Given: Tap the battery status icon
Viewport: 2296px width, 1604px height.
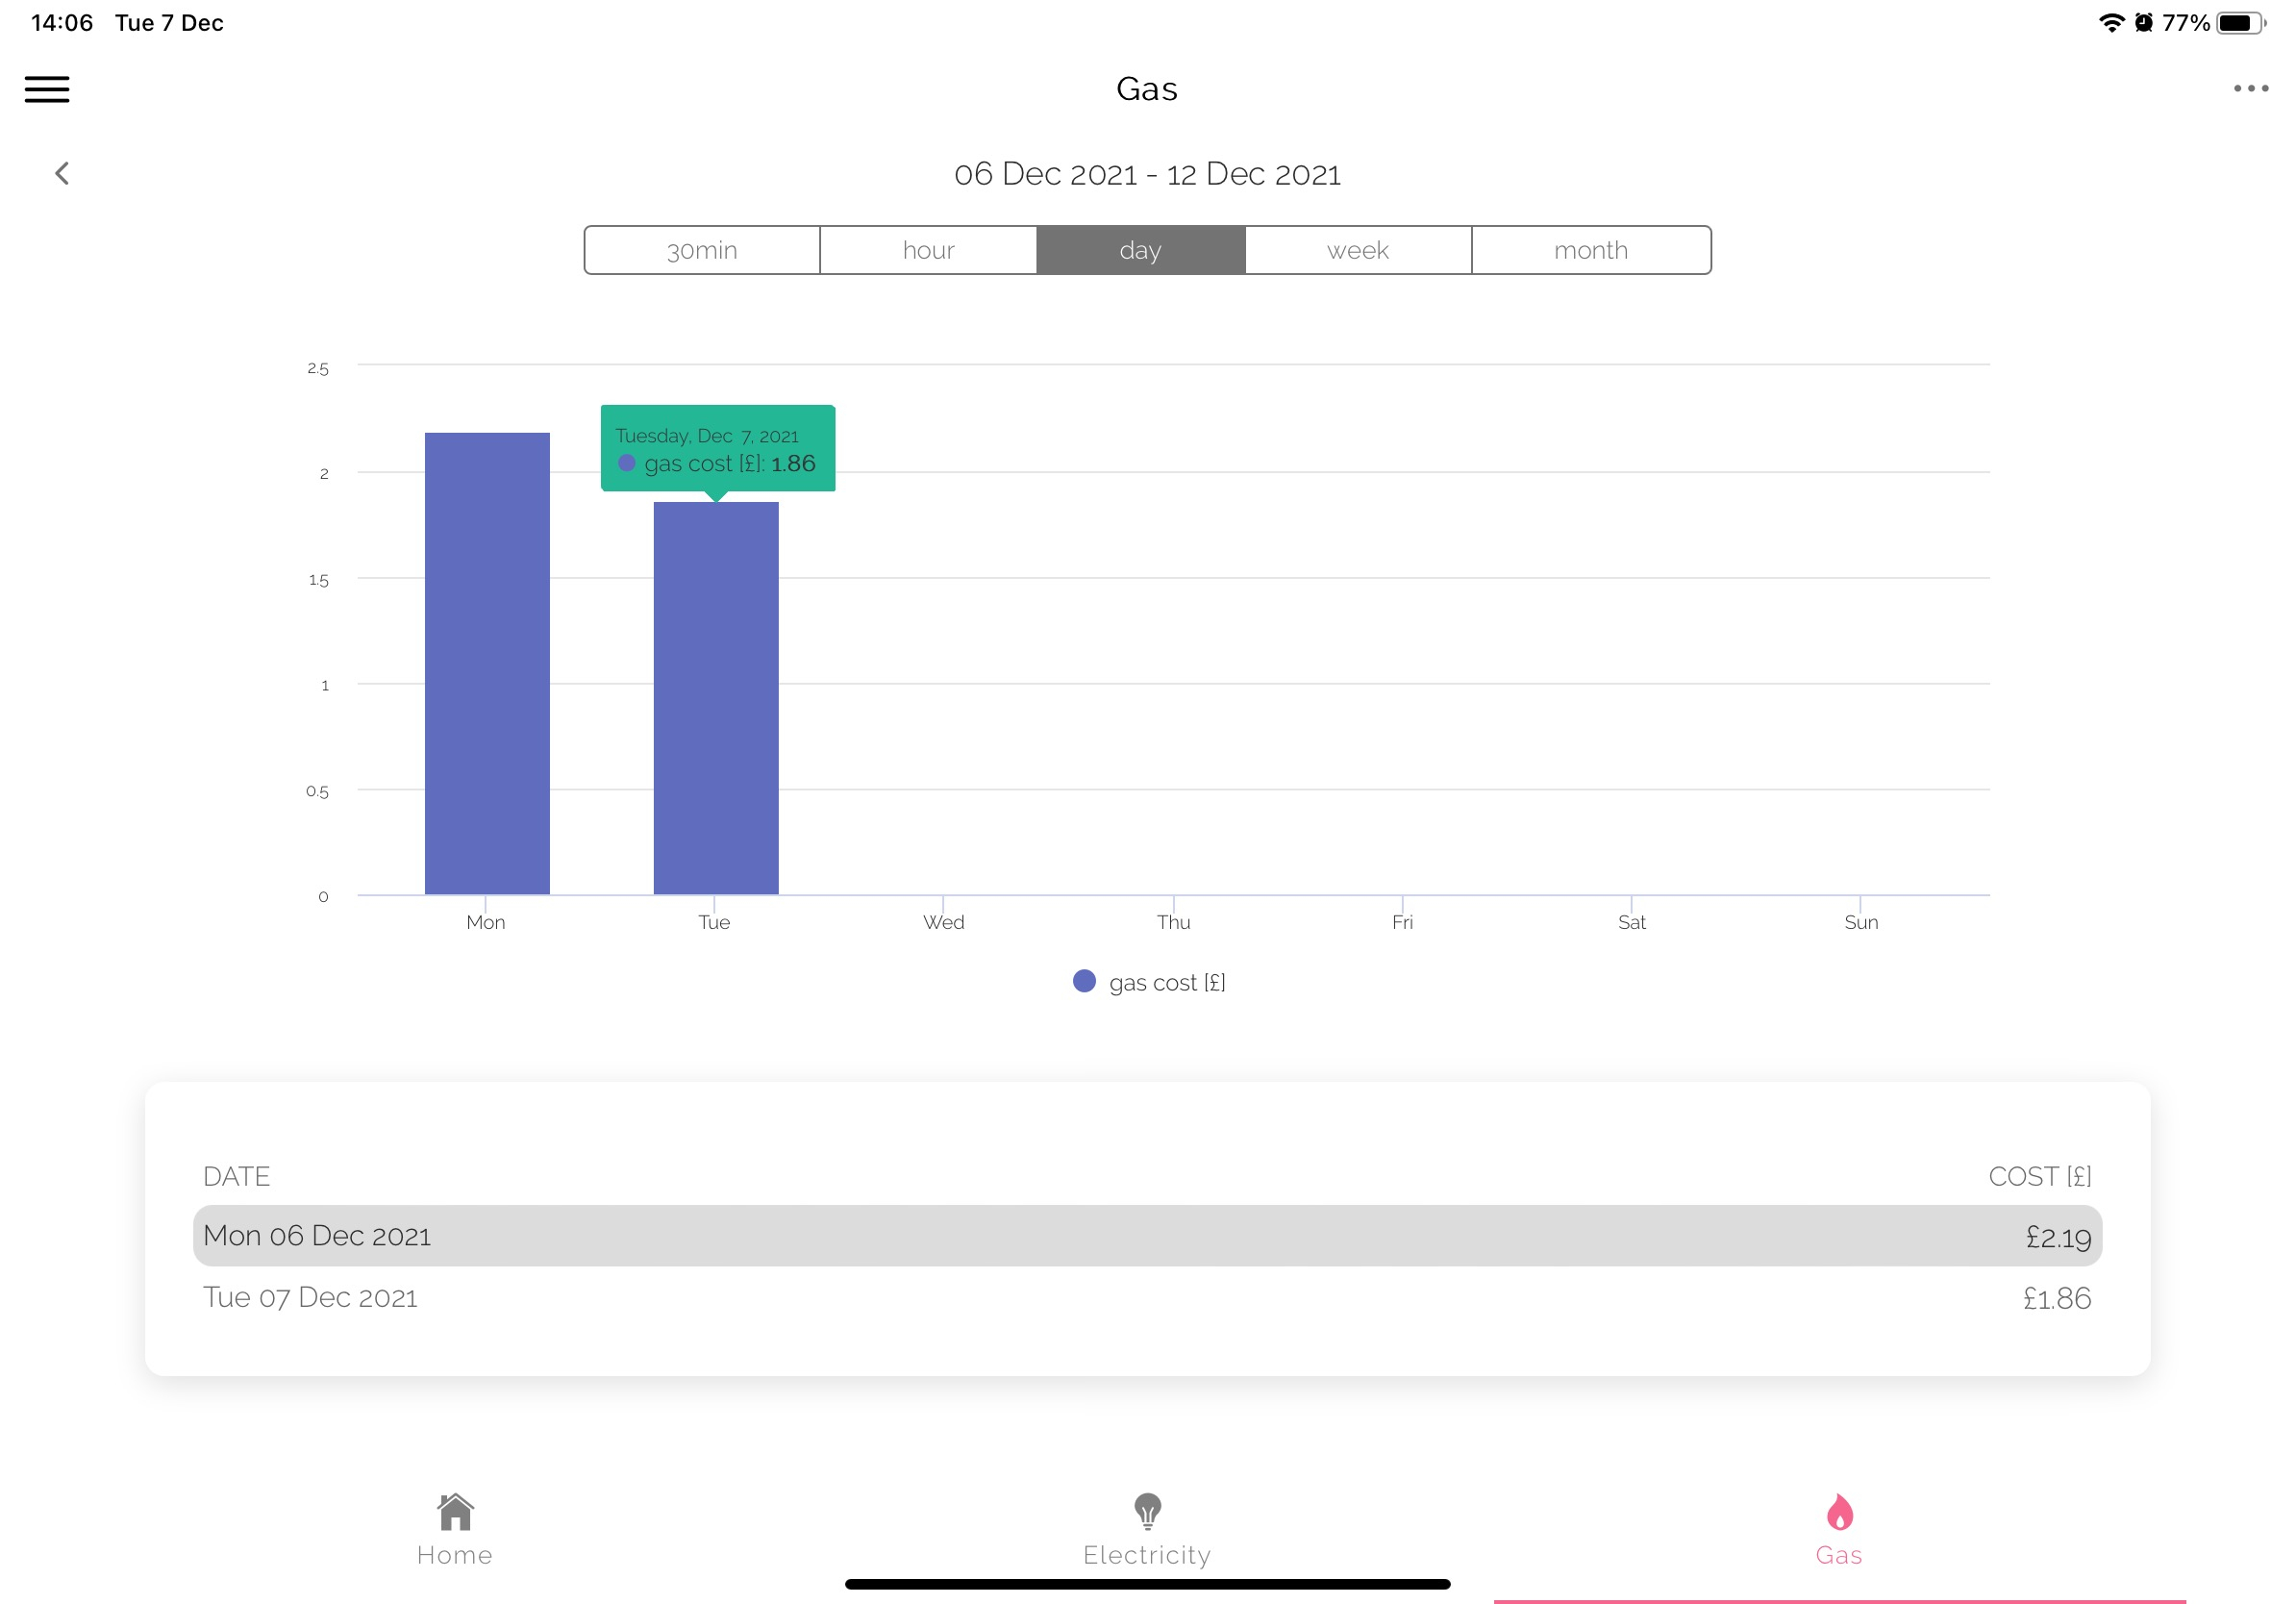Looking at the screenshot, I should 2240,22.
